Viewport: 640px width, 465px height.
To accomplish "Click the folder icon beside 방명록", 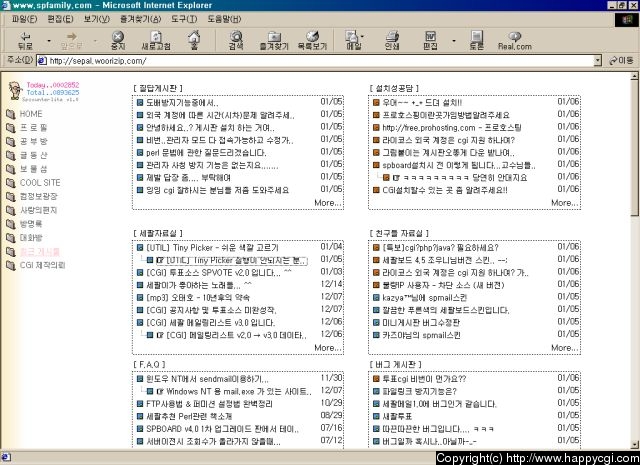I will (11, 224).
